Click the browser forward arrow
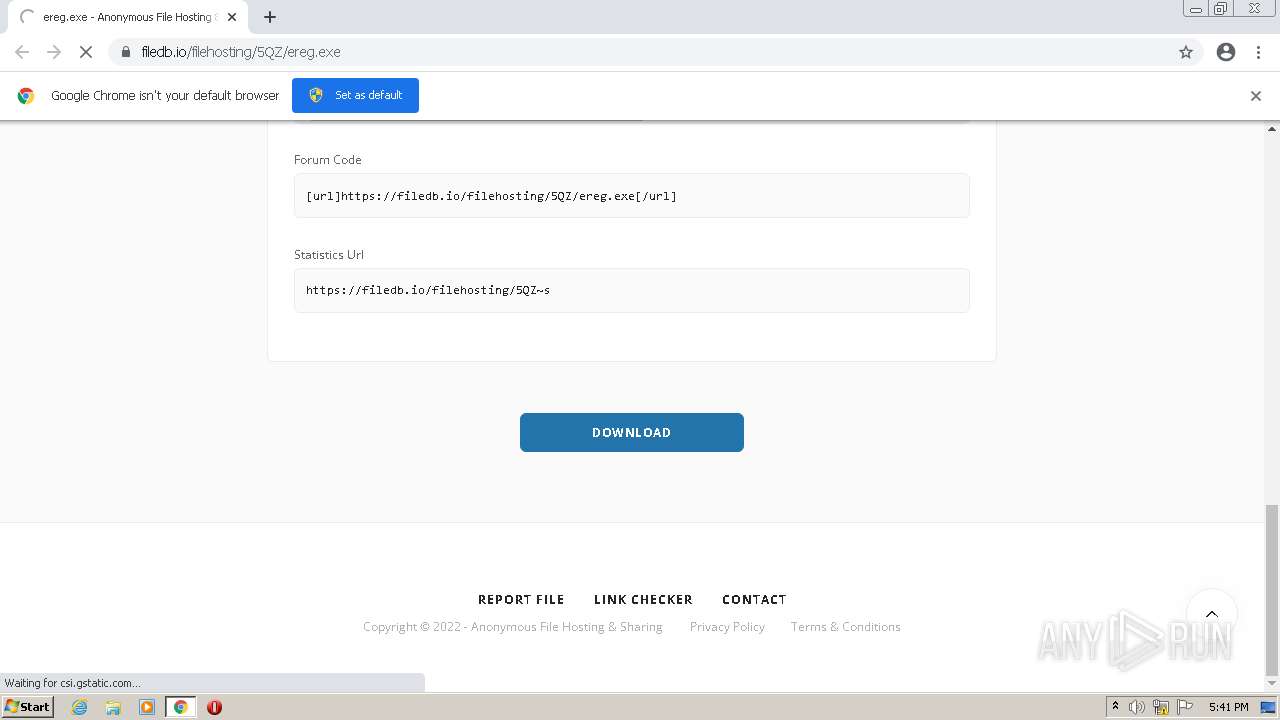The height and width of the screenshot is (720, 1280). (x=54, y=52)
